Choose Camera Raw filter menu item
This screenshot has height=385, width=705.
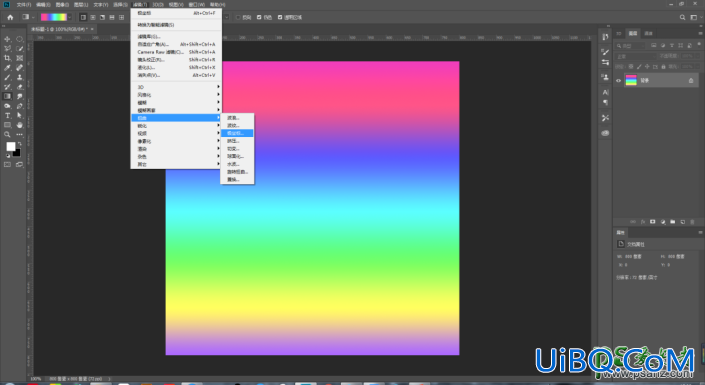click(176, 52)
